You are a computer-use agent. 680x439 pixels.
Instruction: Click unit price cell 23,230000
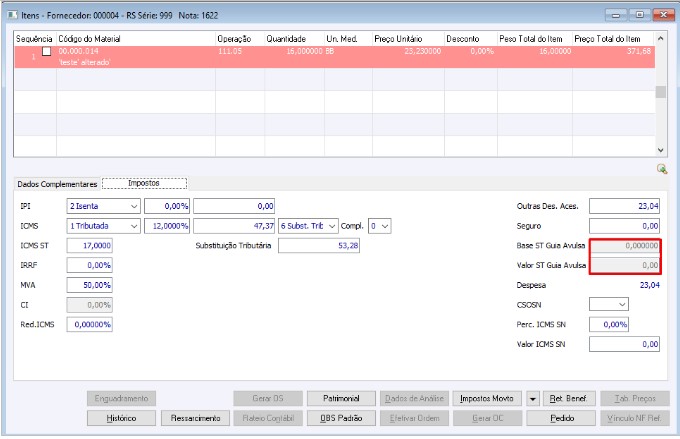(422, 51)
